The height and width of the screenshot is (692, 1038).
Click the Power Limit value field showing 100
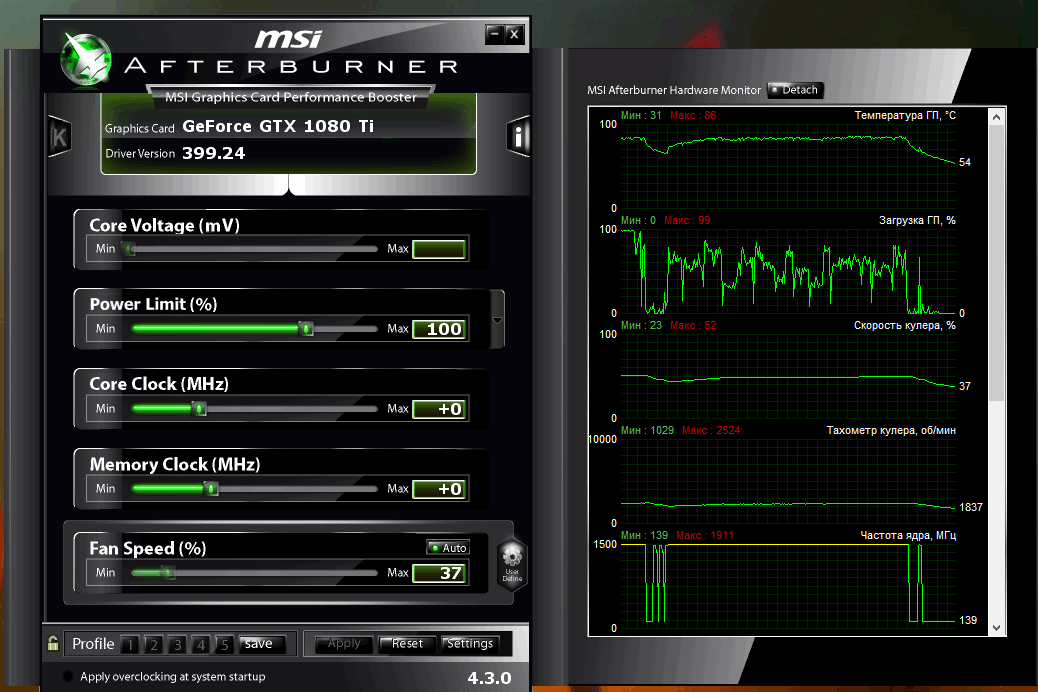coord(440,329)
